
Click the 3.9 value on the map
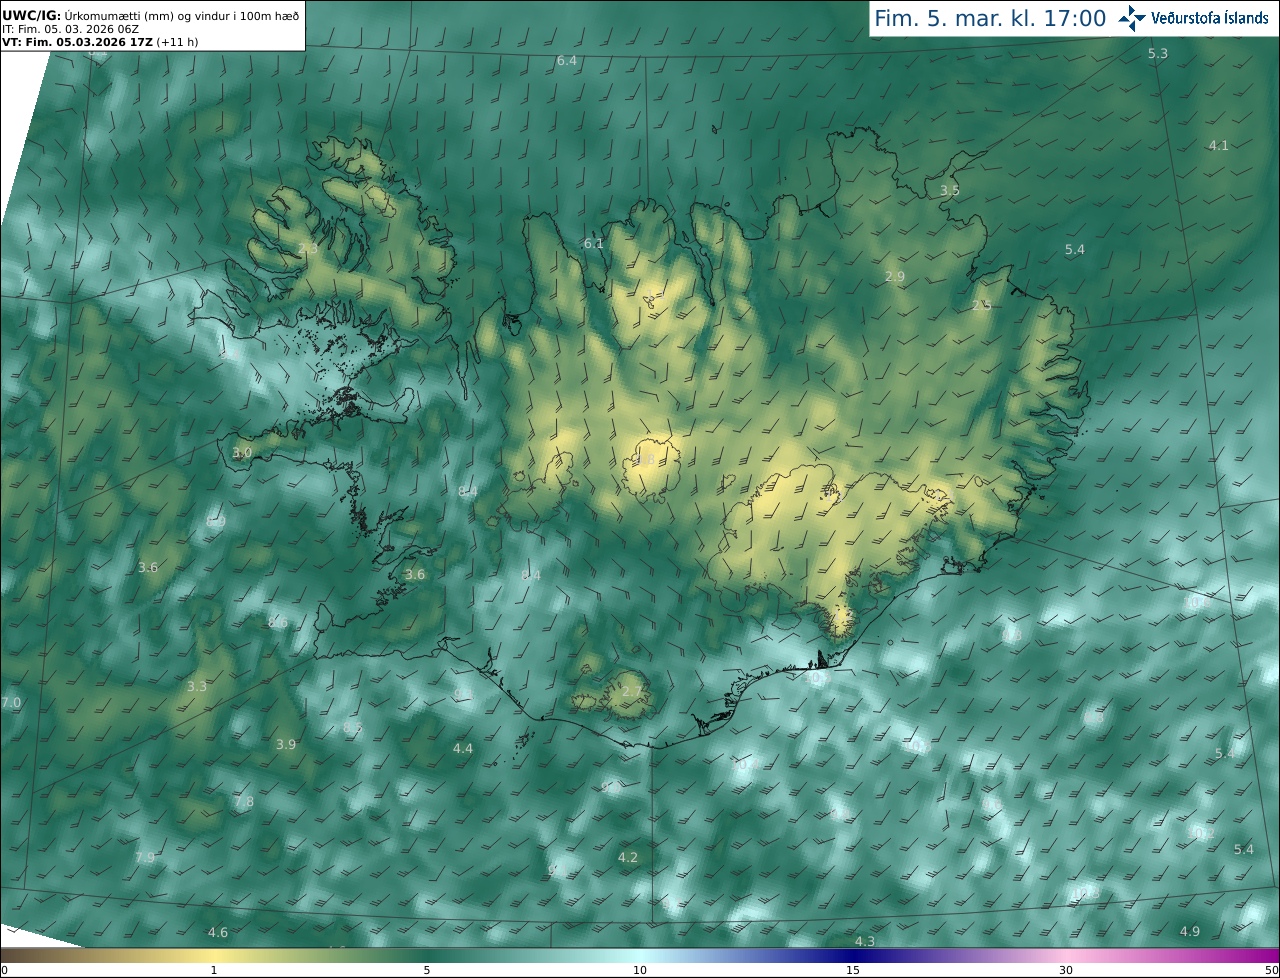286,744
